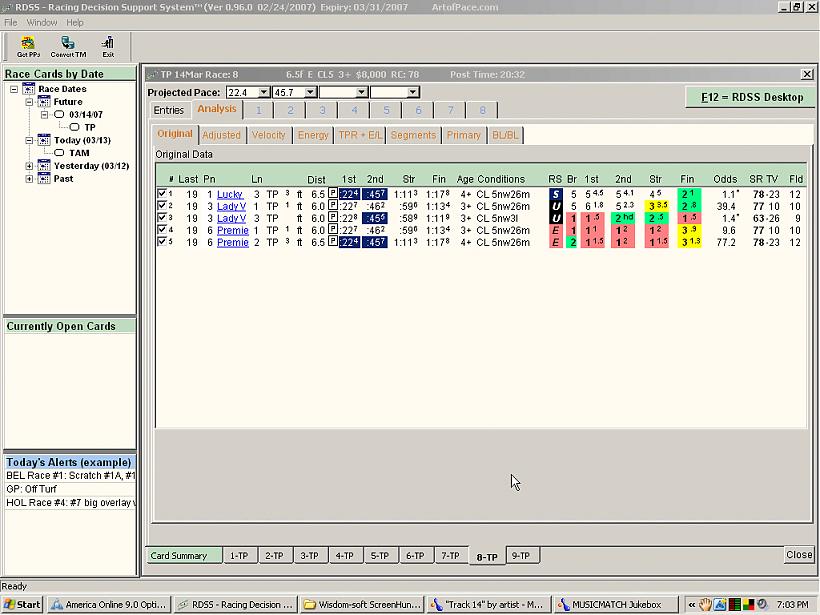This screenshot has width=820, height=615.
Task: Click the P marker in row 3 Lady V
Action: [x=333, y=218]
